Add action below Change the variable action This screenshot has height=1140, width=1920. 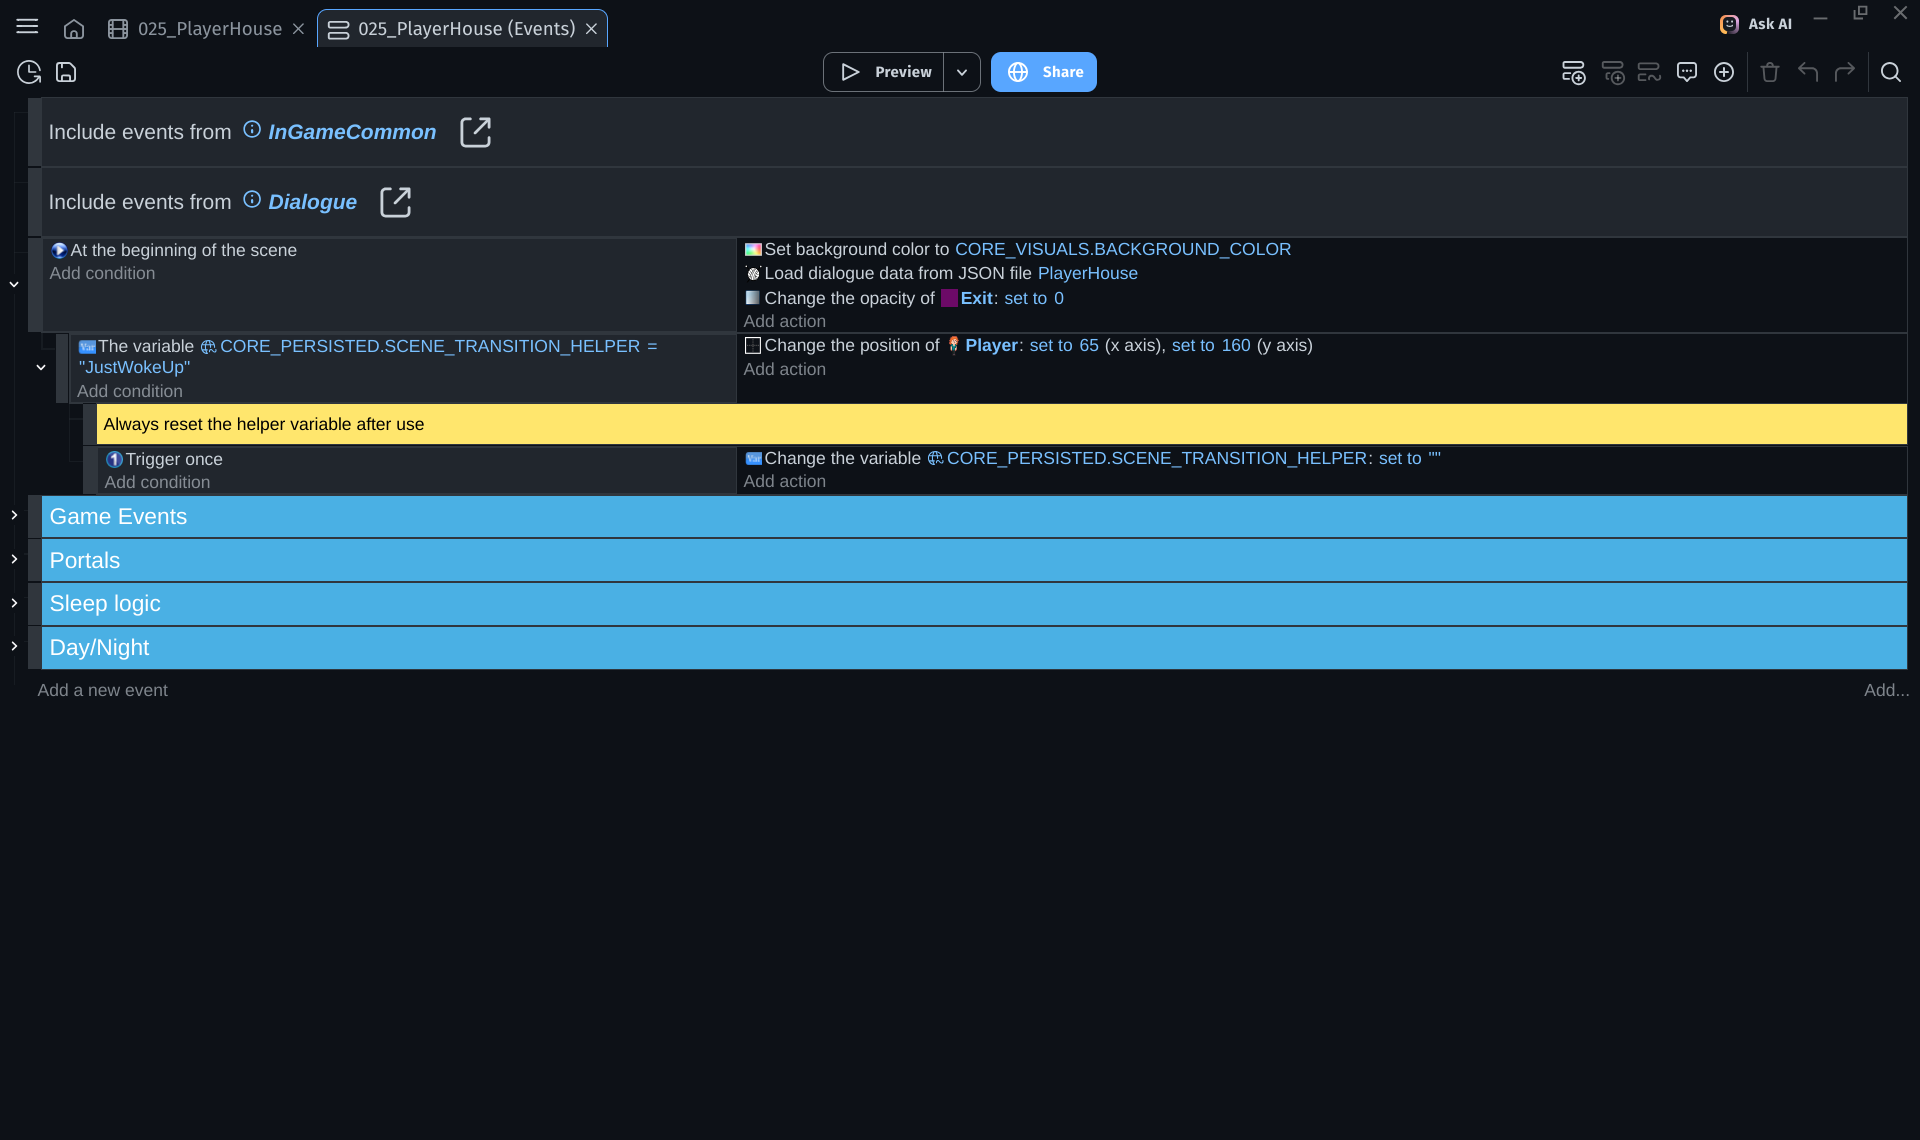point(784,481)
